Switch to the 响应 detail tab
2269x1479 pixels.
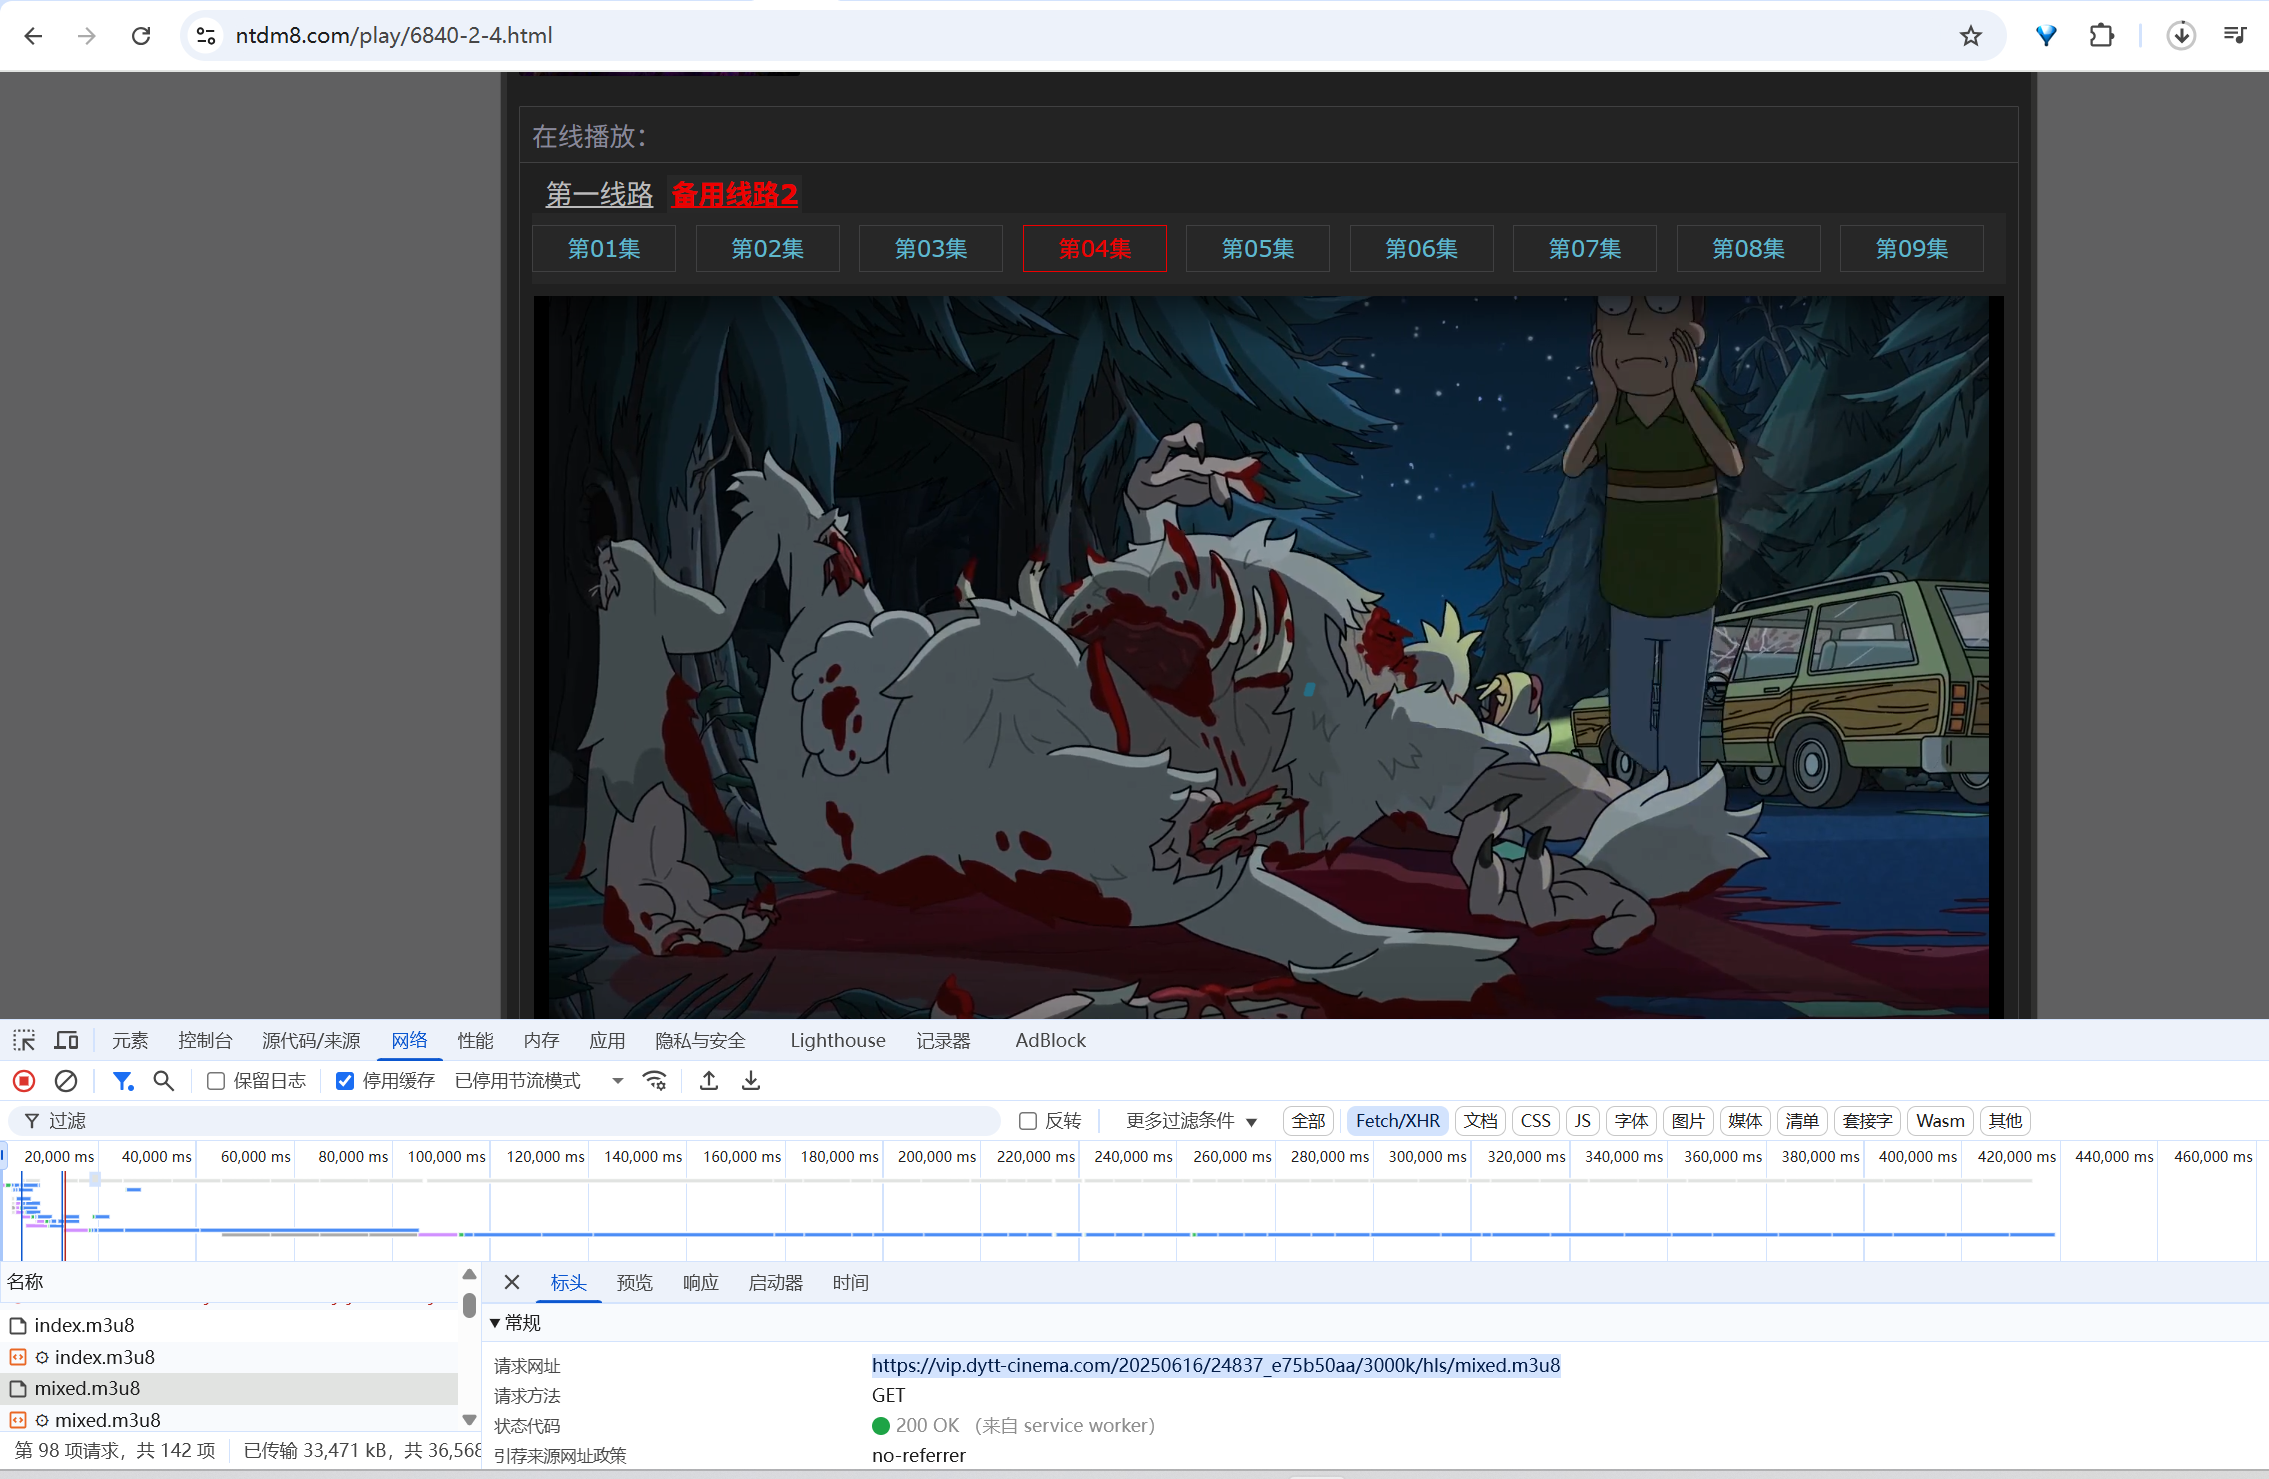[x=700, y=1282]
